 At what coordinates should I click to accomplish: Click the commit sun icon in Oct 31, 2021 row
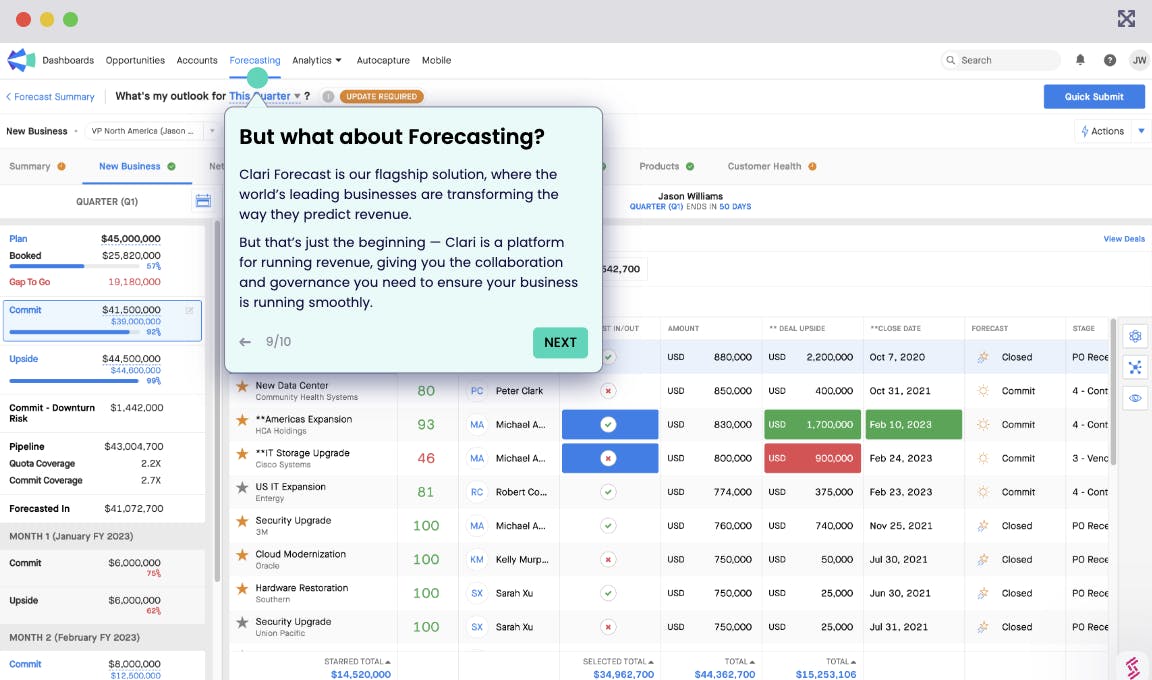point(983,391)
